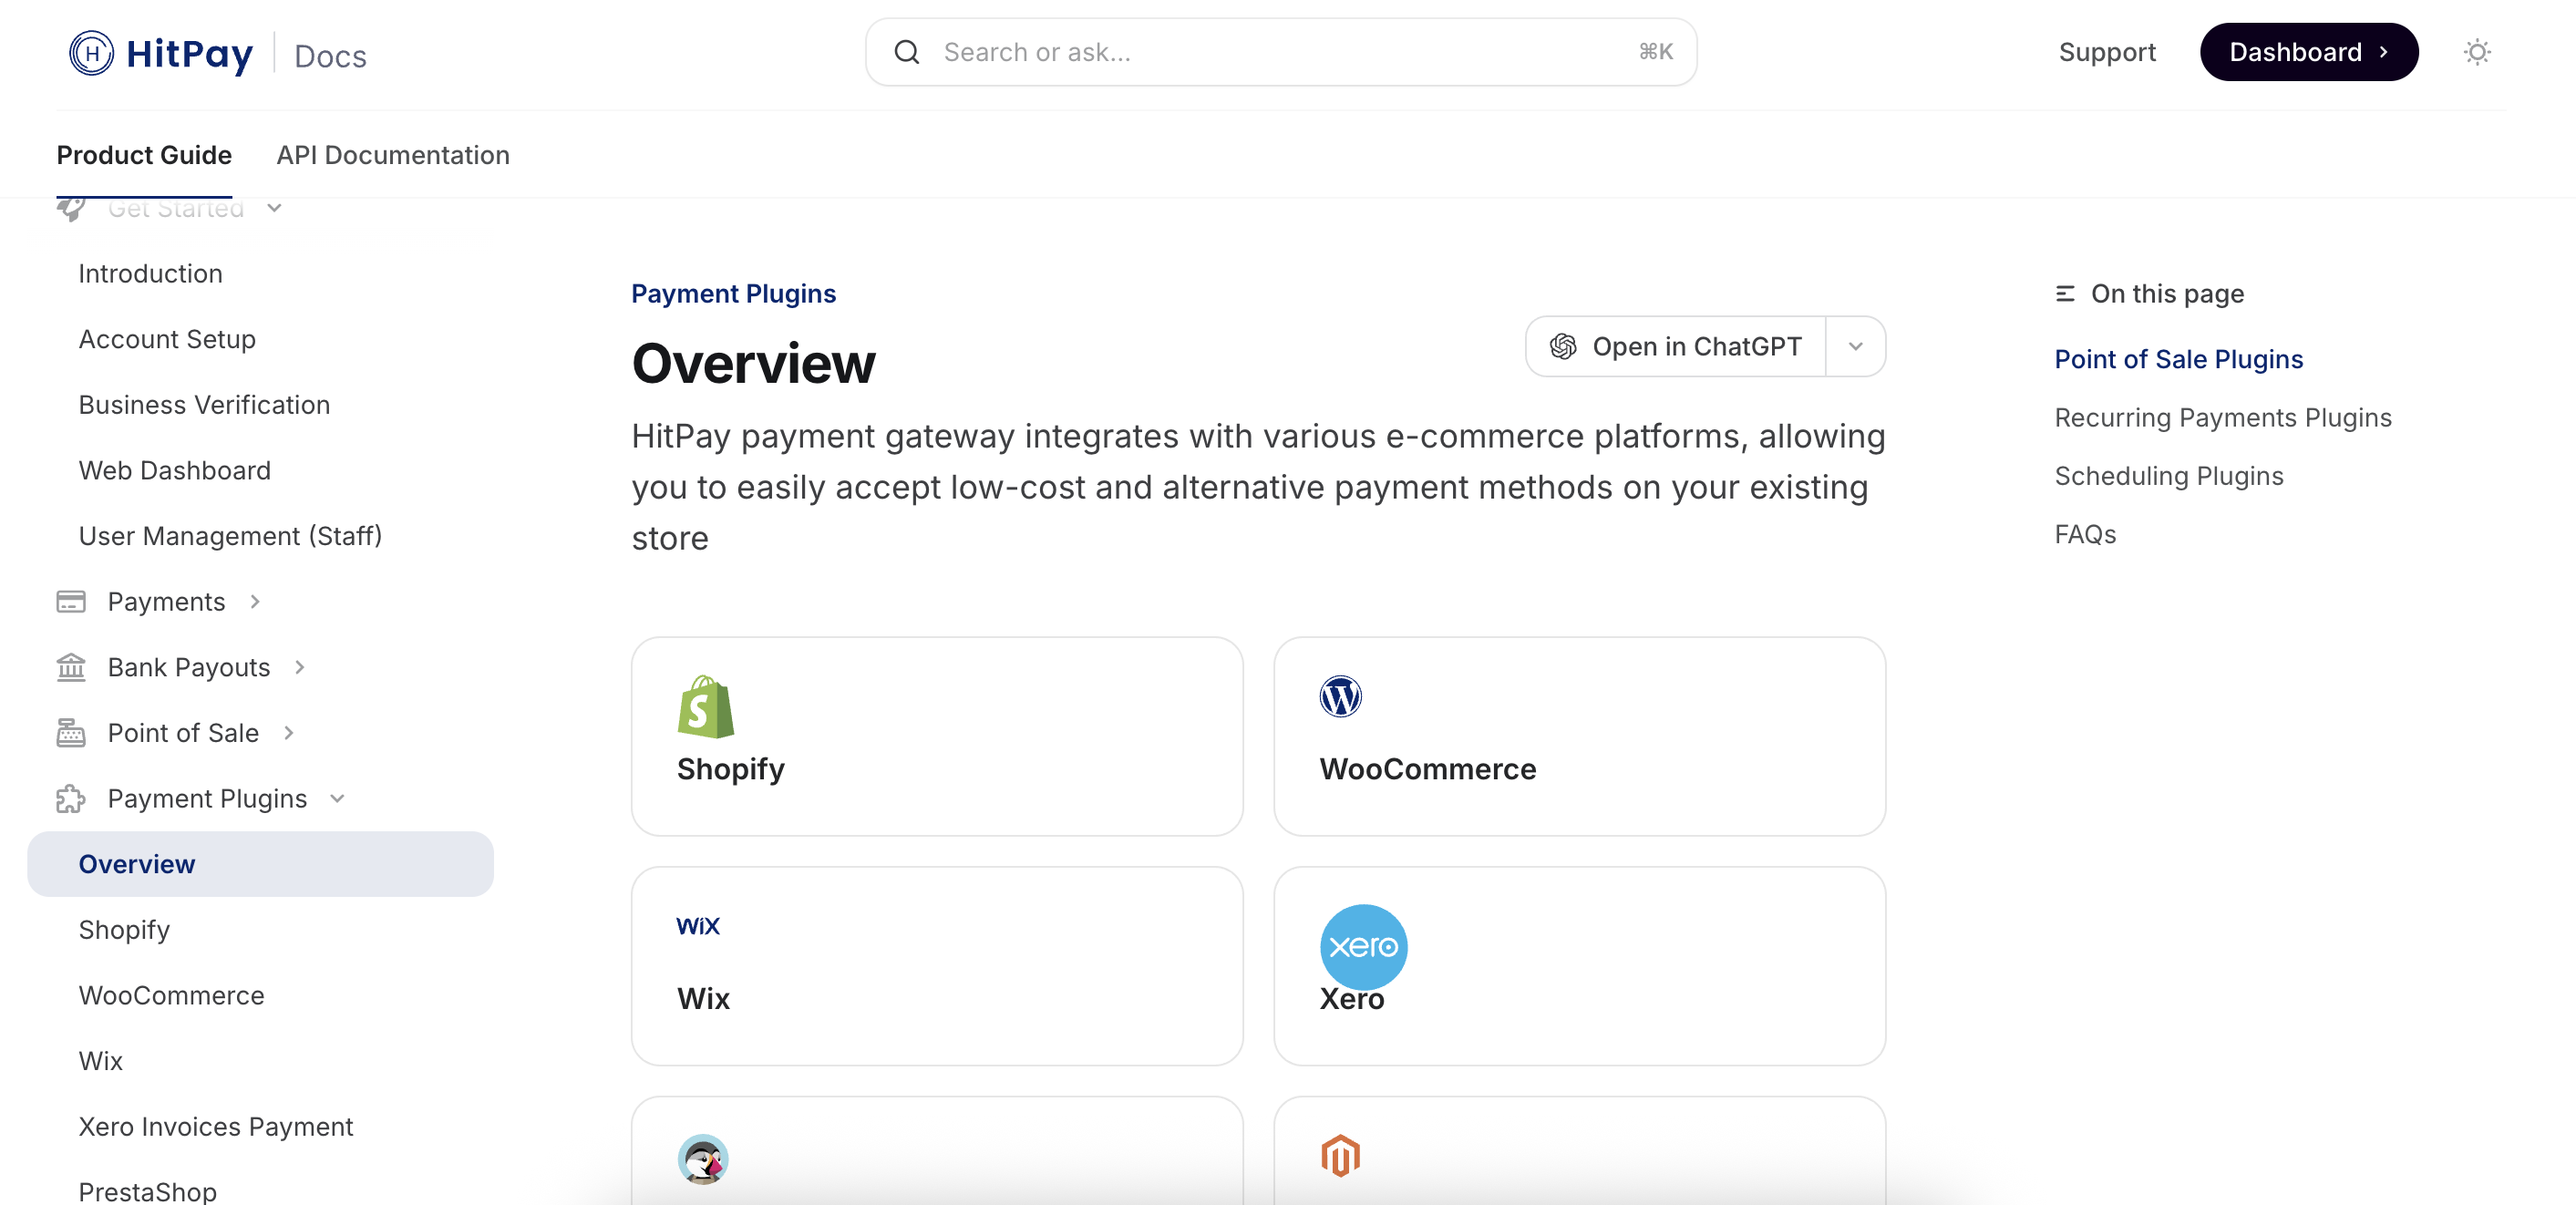Click the ⌘K shortcut hint in search
2576x1205 pixels.
[1655, 52]
